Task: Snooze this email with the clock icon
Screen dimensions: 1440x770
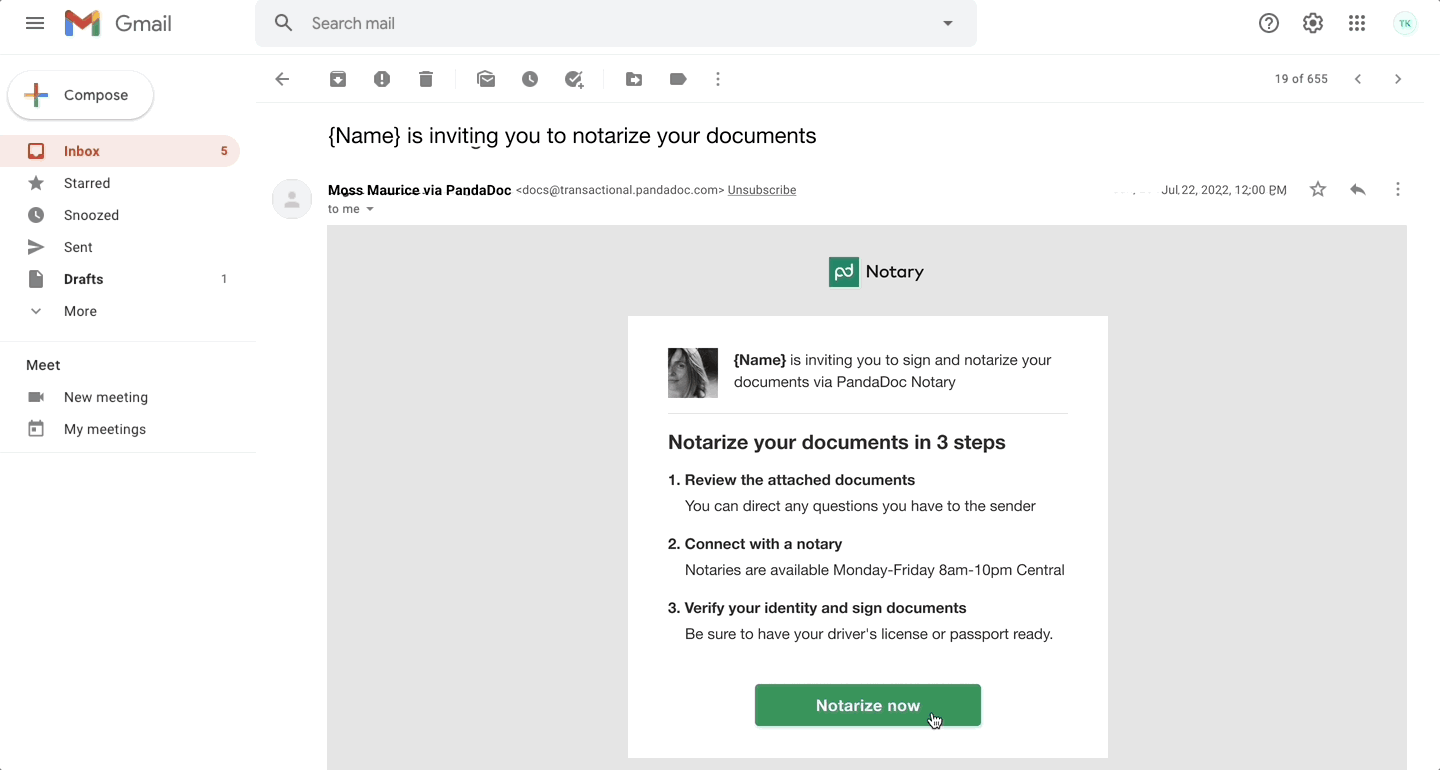Action: pos(530,79)
